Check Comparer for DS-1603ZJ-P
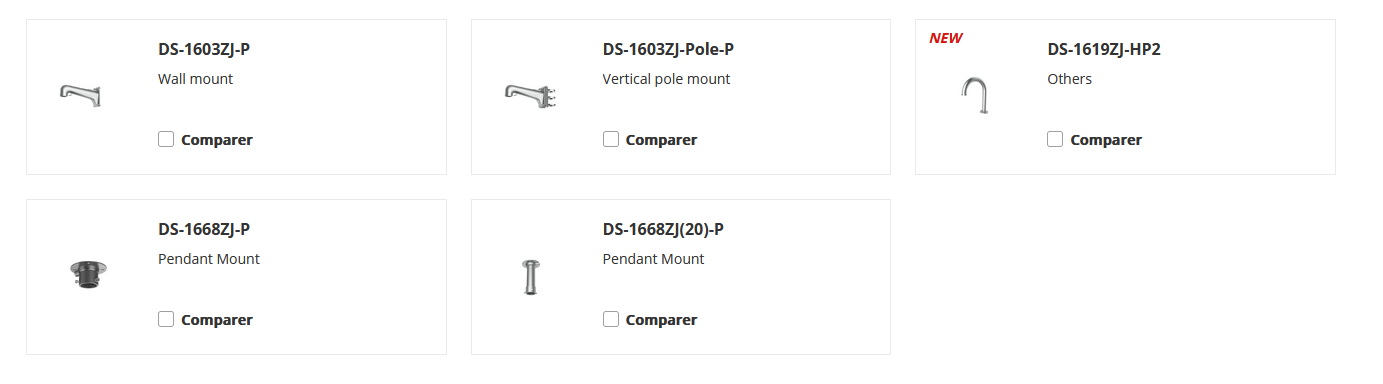The height and width of the screenshot is (384, 1383). (x=166, y=139)
